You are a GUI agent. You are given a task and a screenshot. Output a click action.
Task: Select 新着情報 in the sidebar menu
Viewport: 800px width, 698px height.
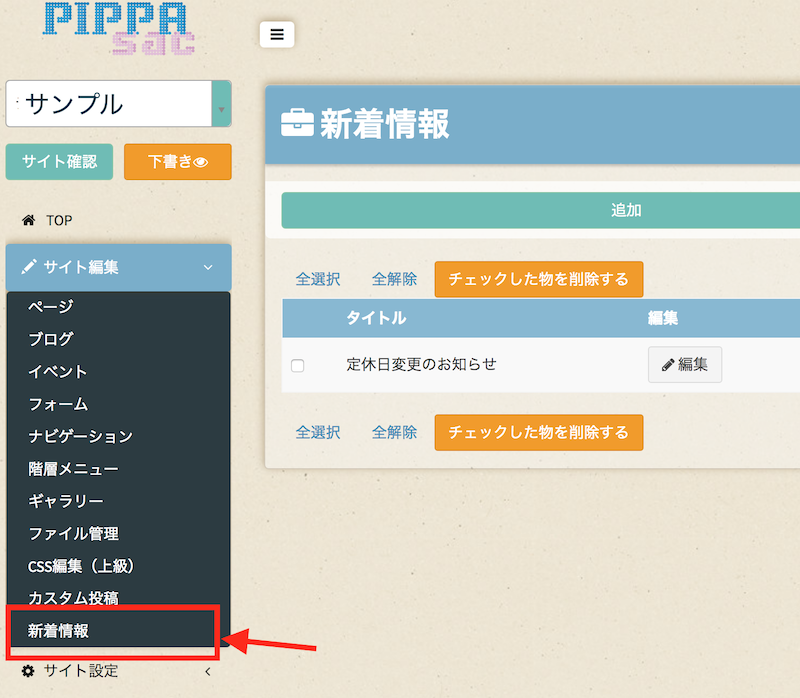(58, 631)
